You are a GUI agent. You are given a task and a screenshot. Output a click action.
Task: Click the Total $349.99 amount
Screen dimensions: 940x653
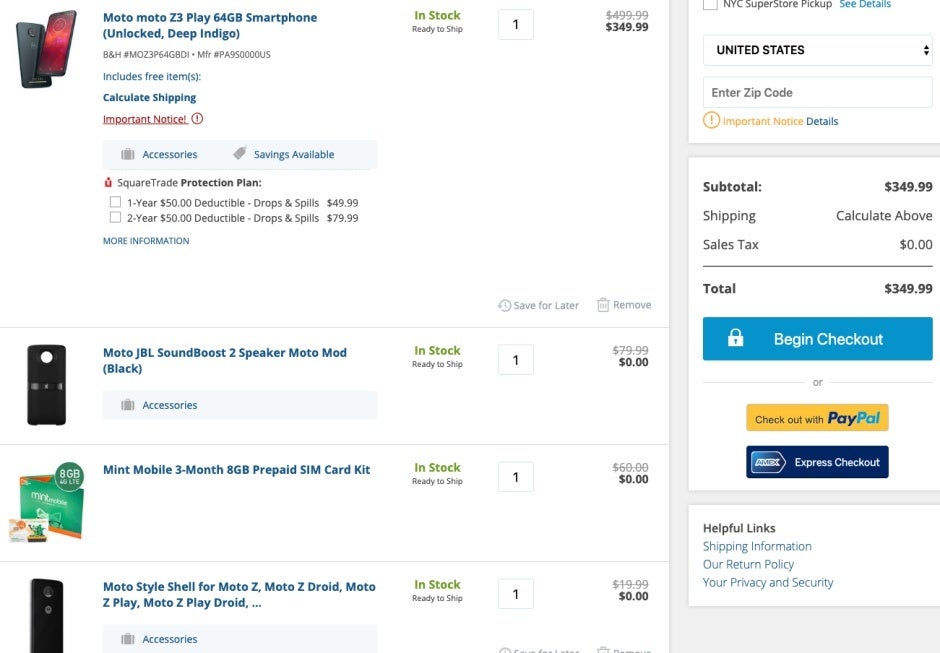pos(908,288)
